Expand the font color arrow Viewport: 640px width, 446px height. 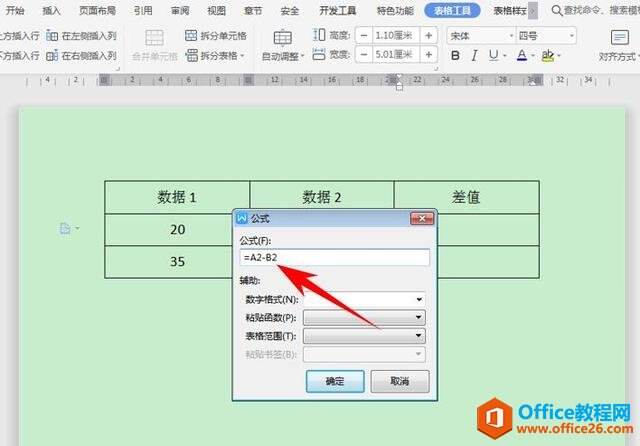pos(533,55)
